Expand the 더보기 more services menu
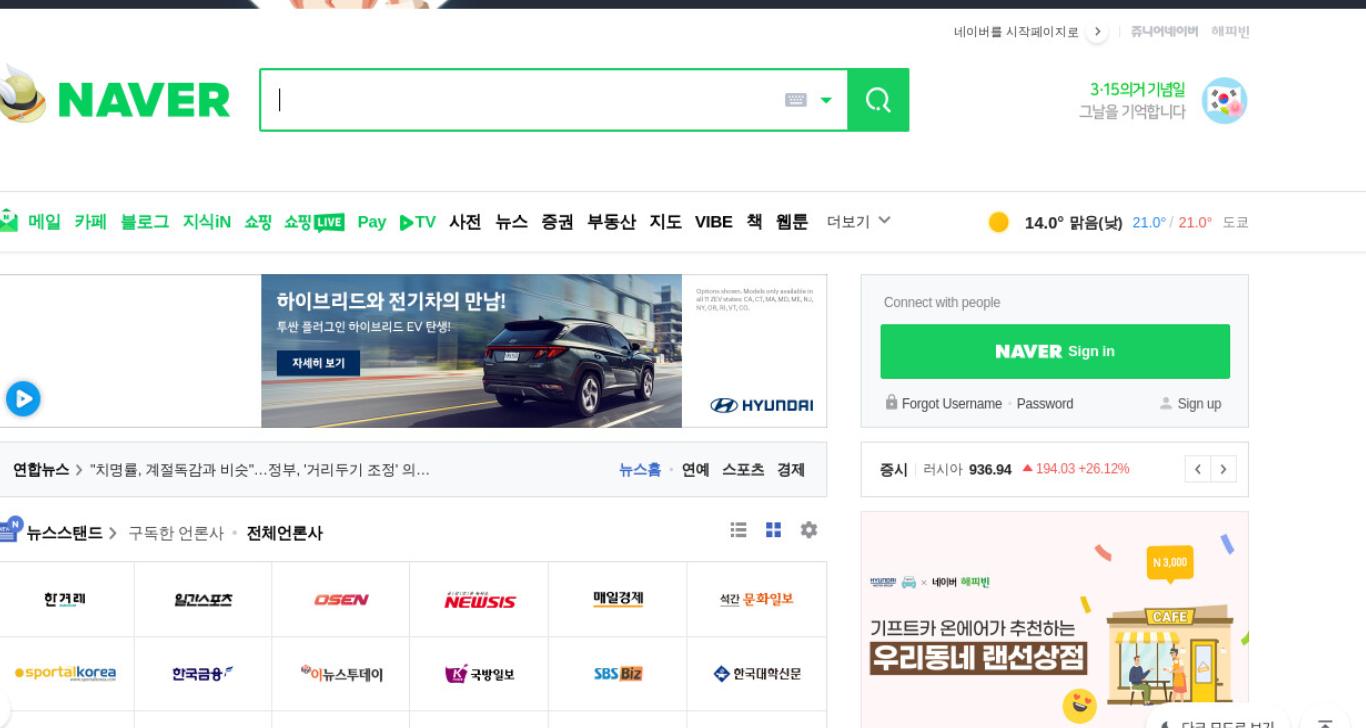 [x=858, y=222]
